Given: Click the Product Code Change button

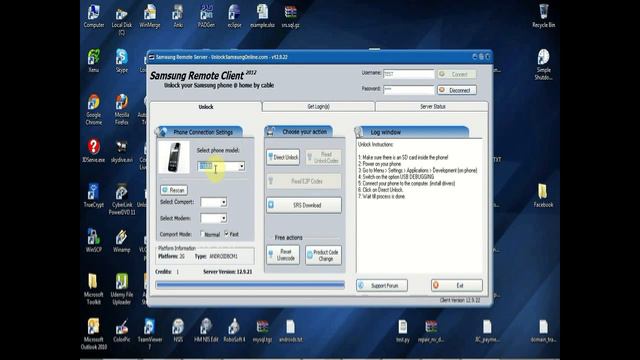Looking at the screenshot, I should coord(323,255).
